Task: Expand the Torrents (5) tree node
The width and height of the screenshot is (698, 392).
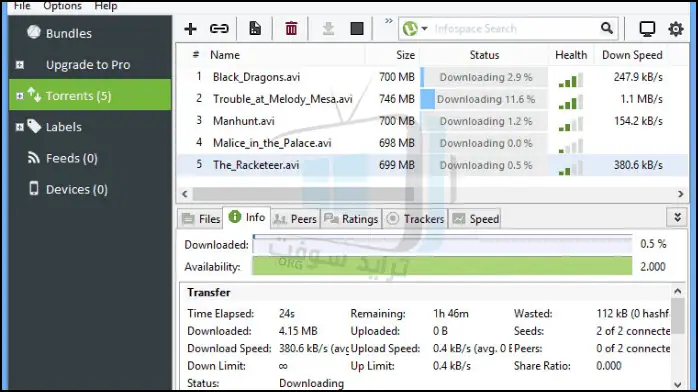Action: tap(20, 96)
